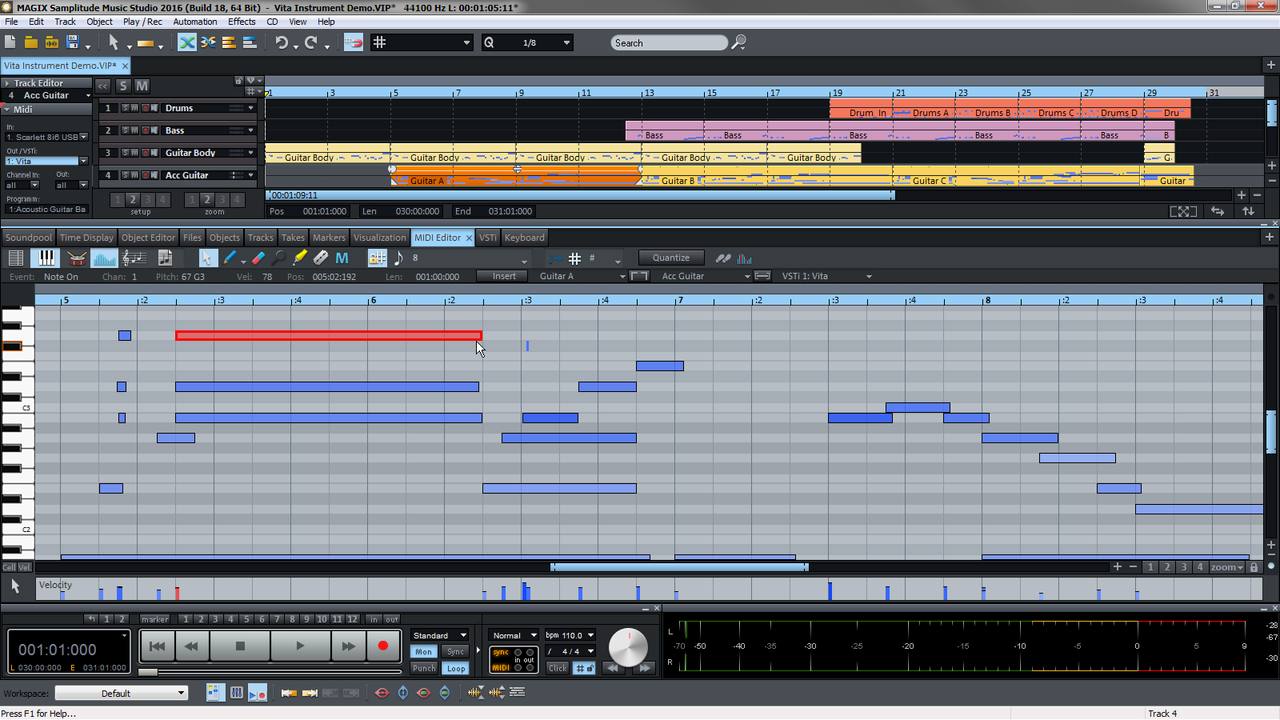Start playback with the play button

click(x=299, y=646)
